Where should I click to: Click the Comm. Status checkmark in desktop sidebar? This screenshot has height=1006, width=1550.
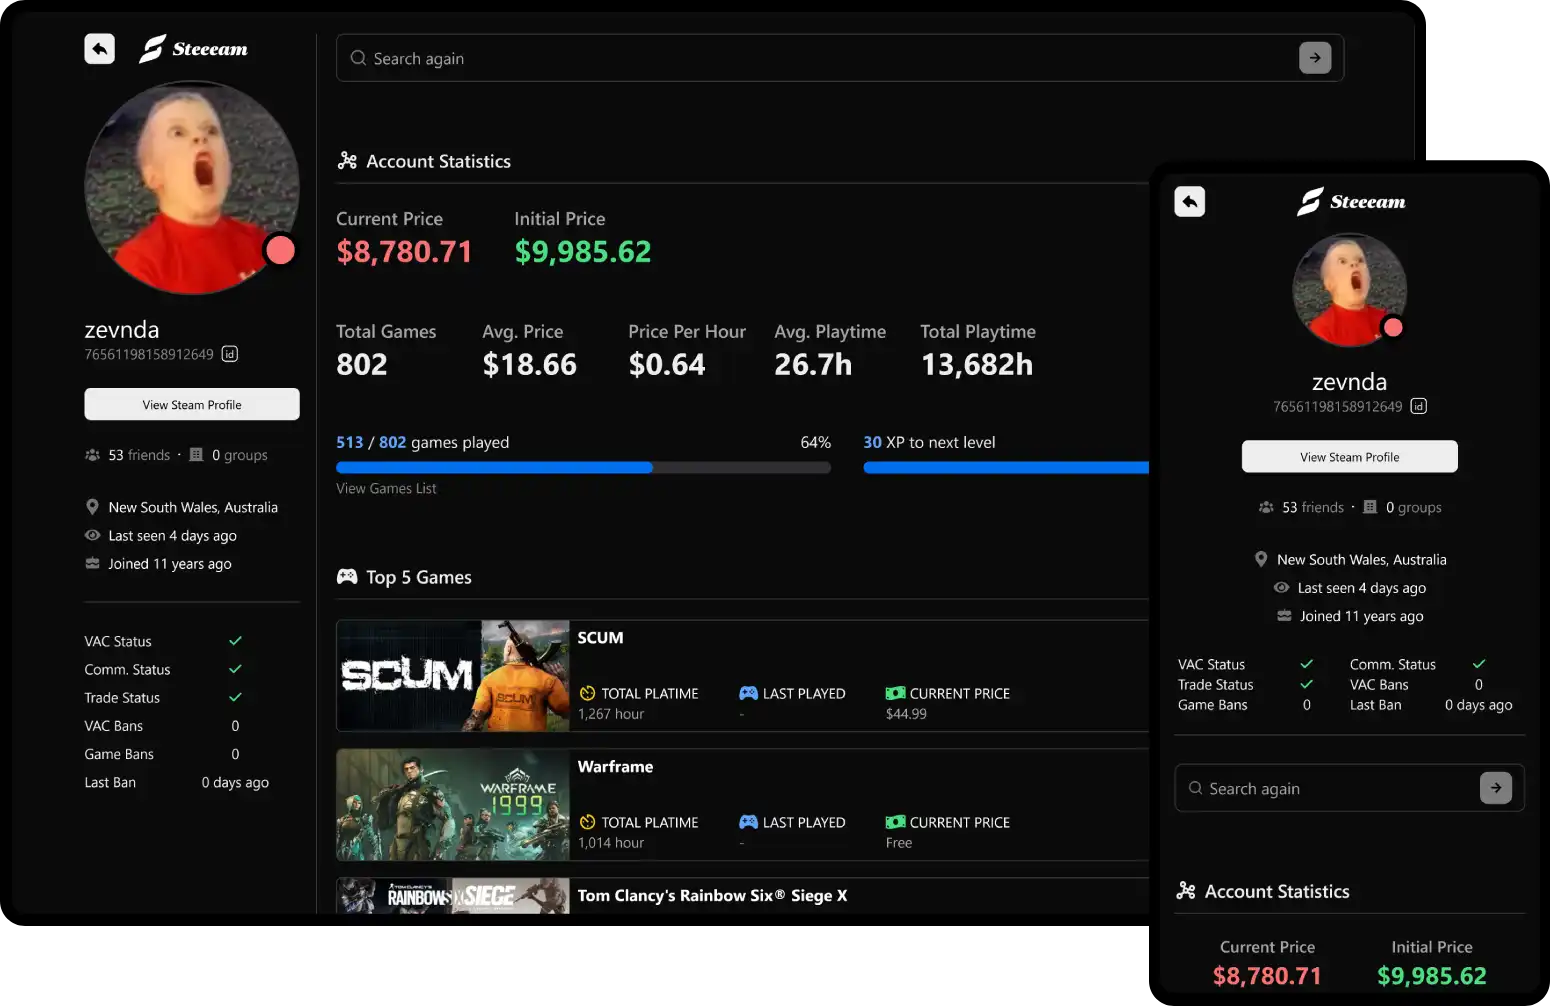[x=235, y=669]
